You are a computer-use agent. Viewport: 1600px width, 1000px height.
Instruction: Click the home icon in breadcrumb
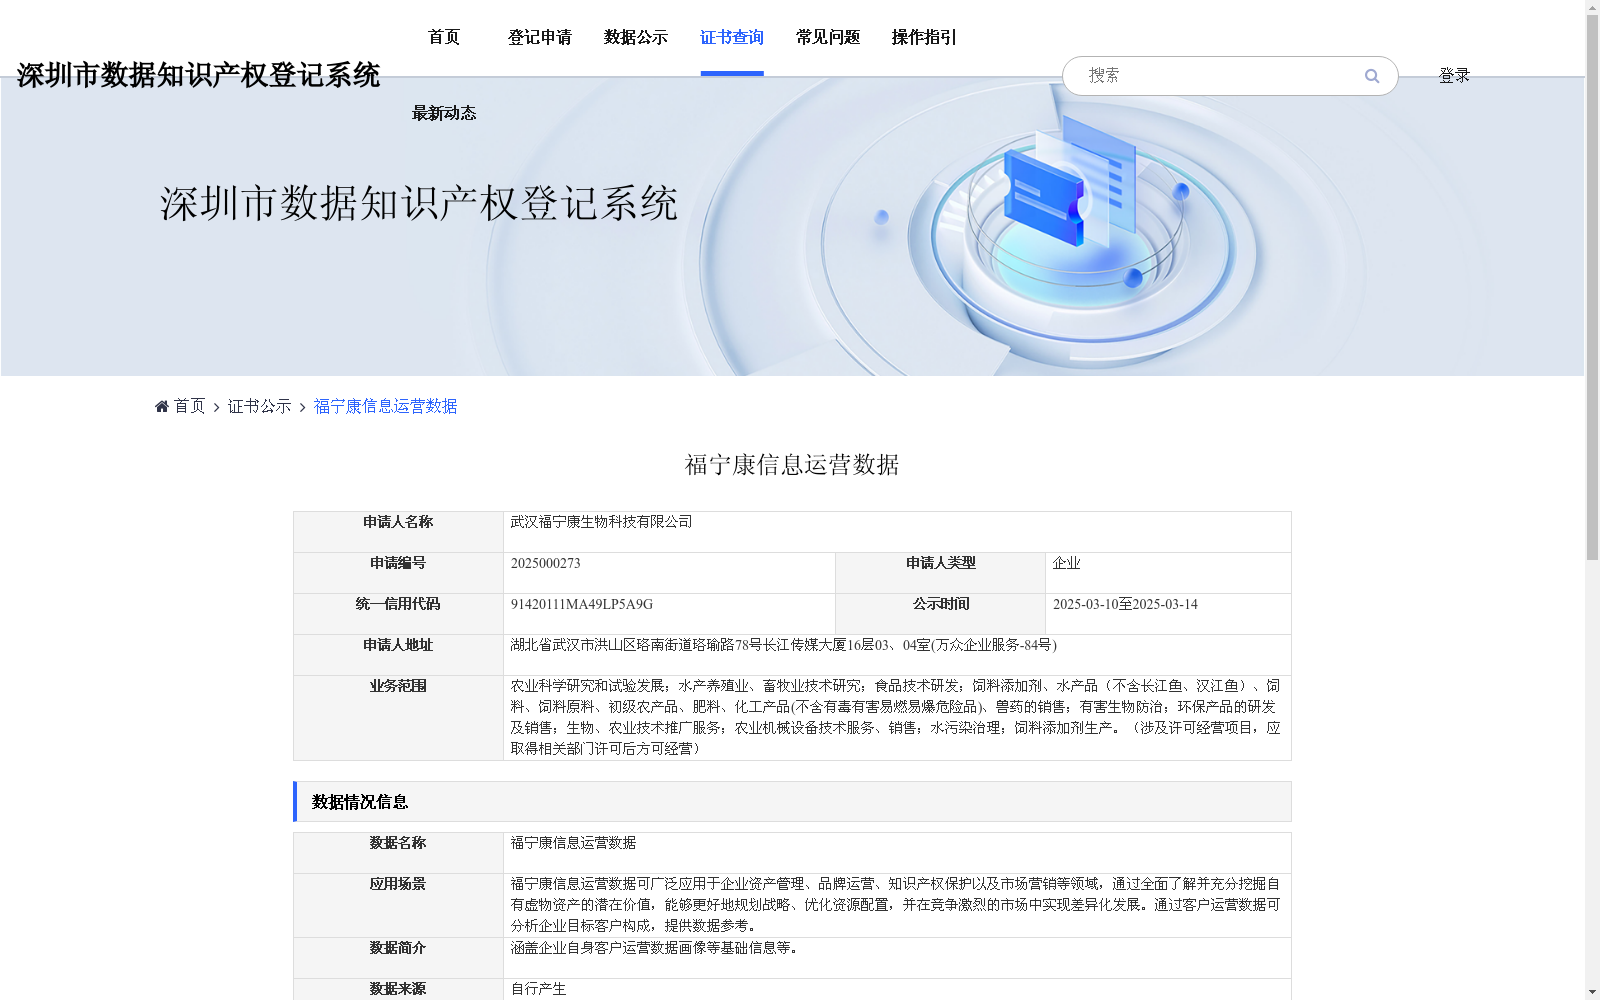[x=162, y=406]
